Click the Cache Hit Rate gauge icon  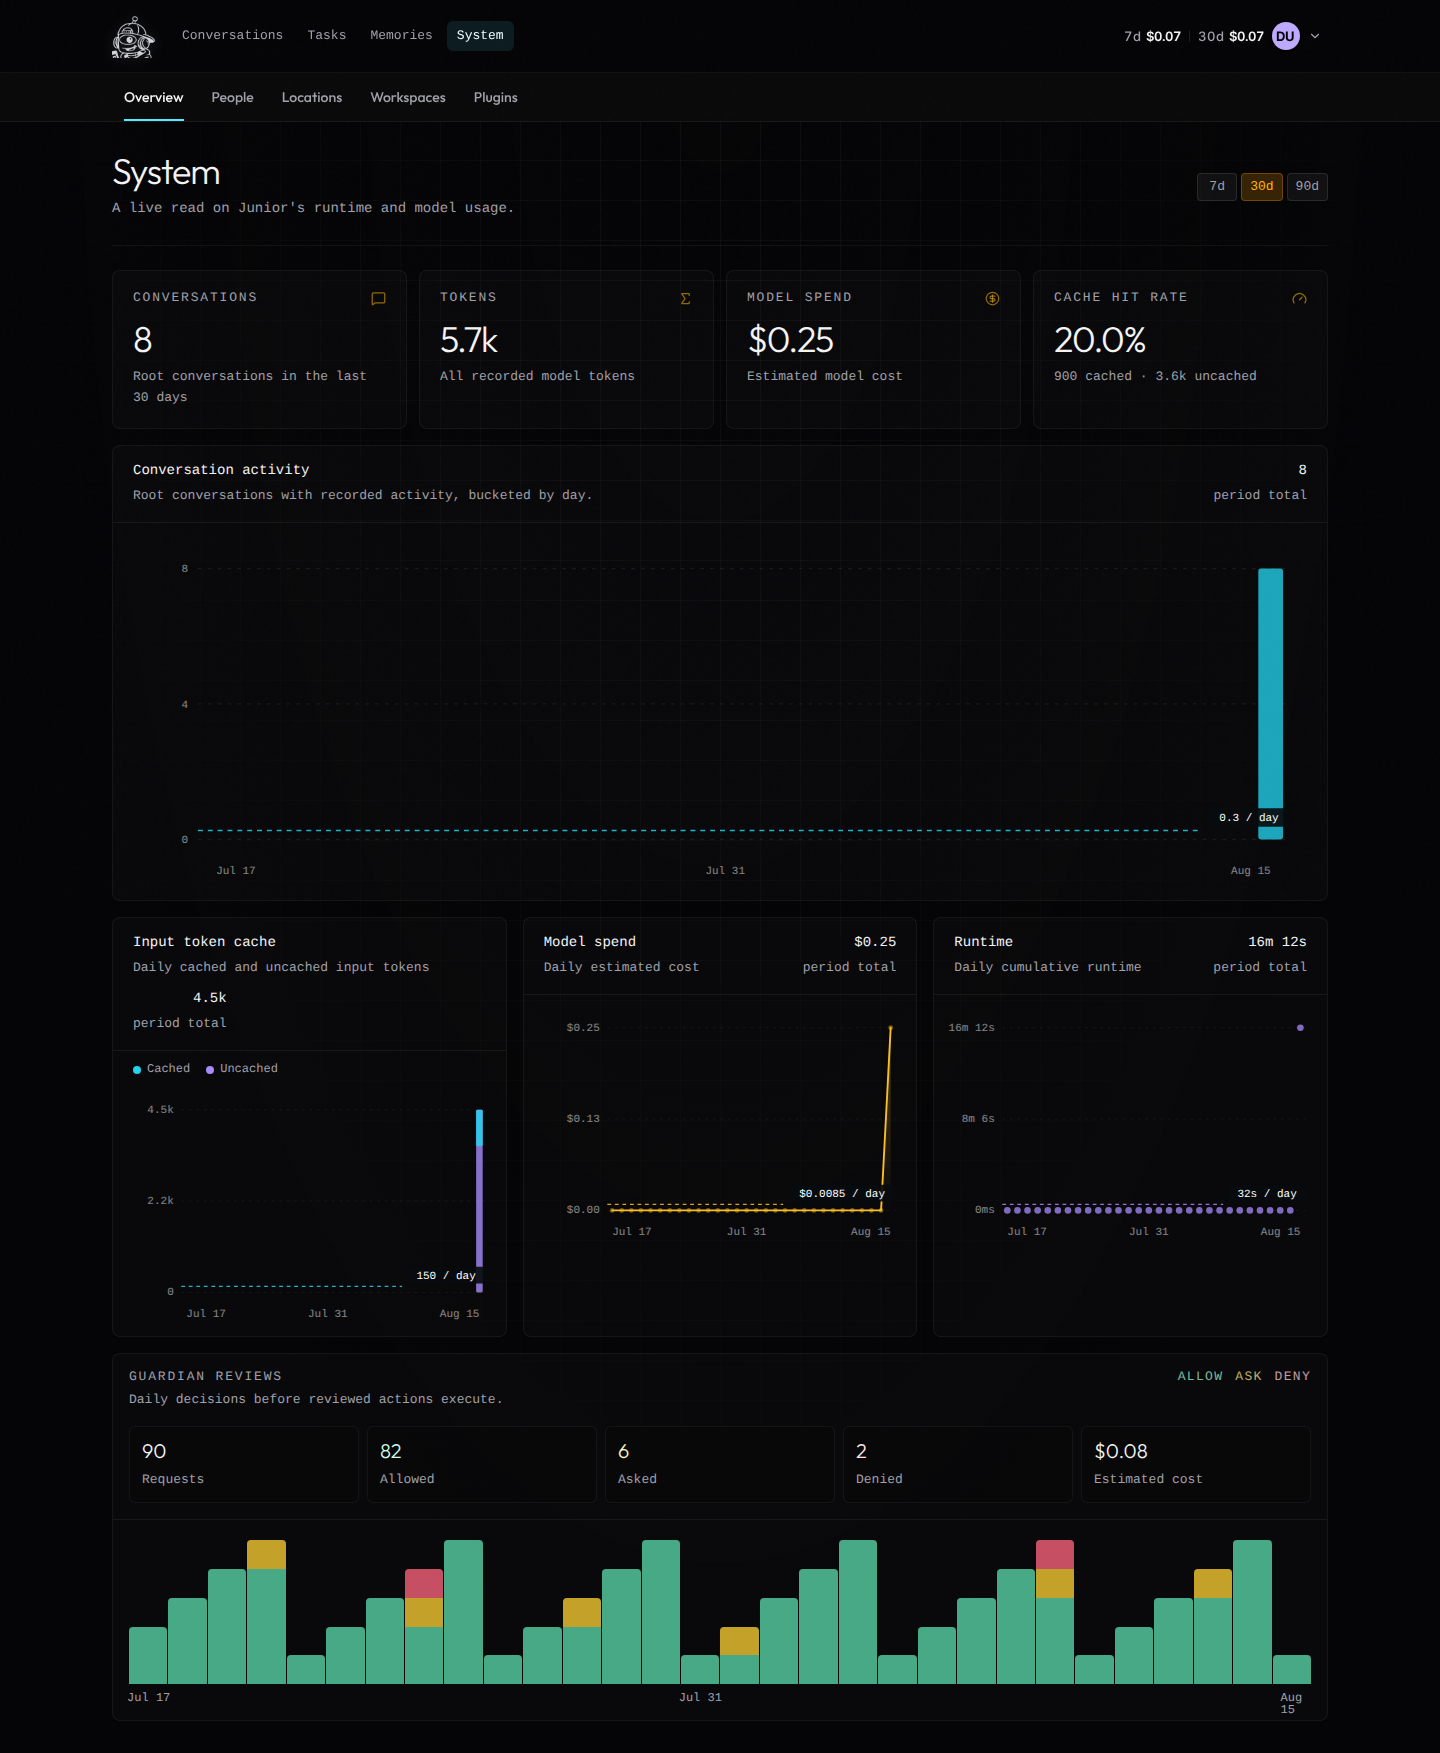pos(1299,298)
